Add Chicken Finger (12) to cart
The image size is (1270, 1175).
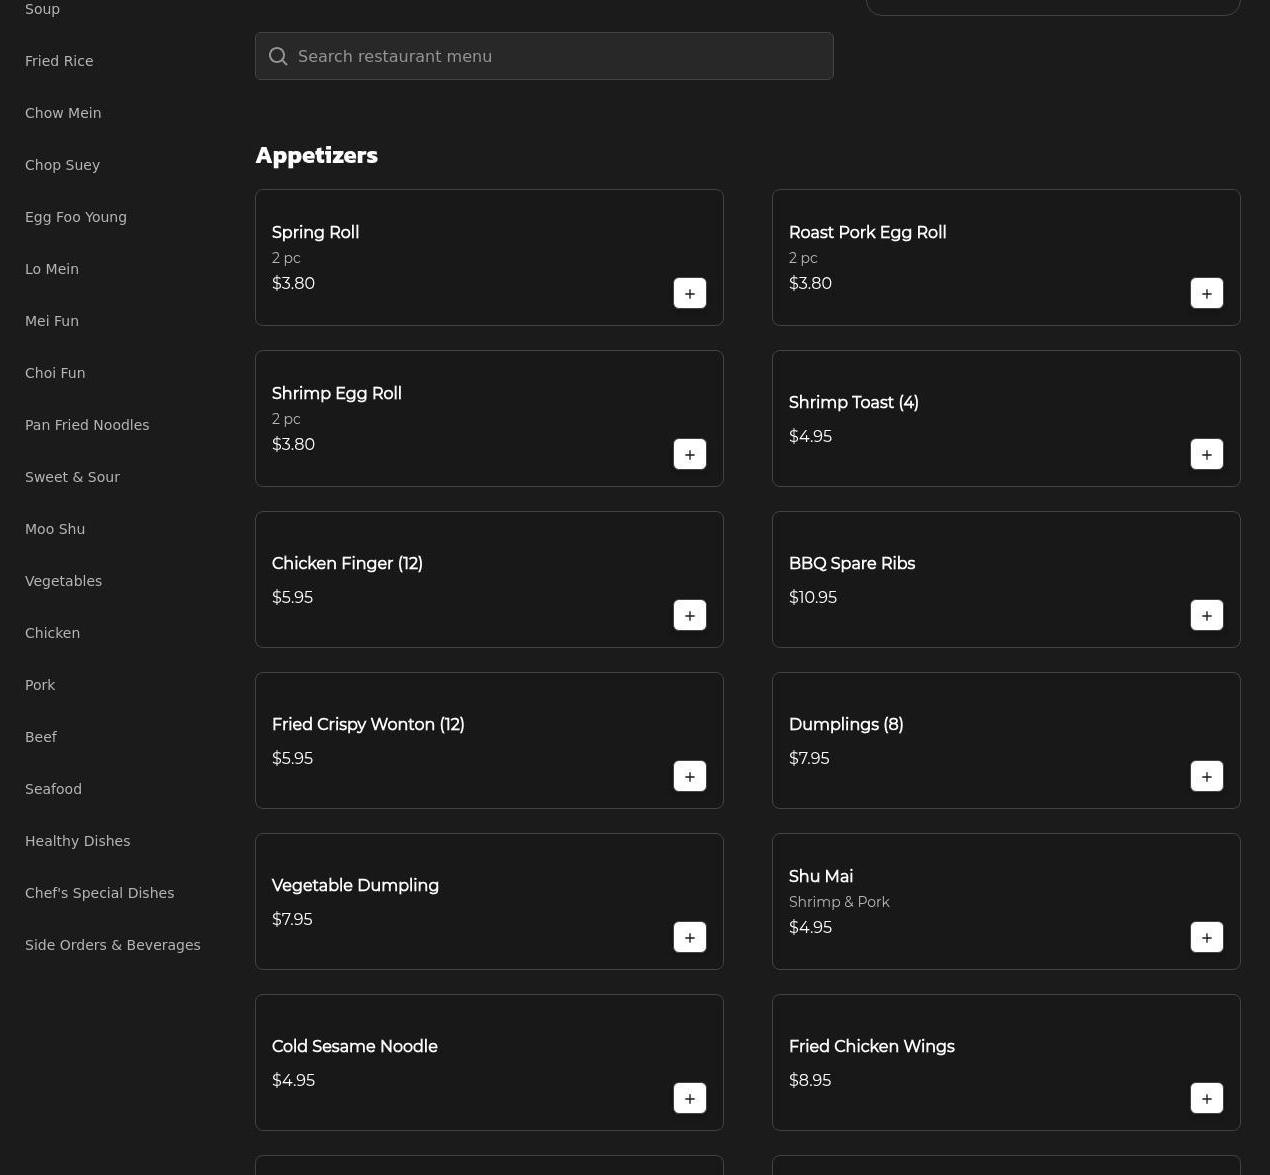point(689,616)
